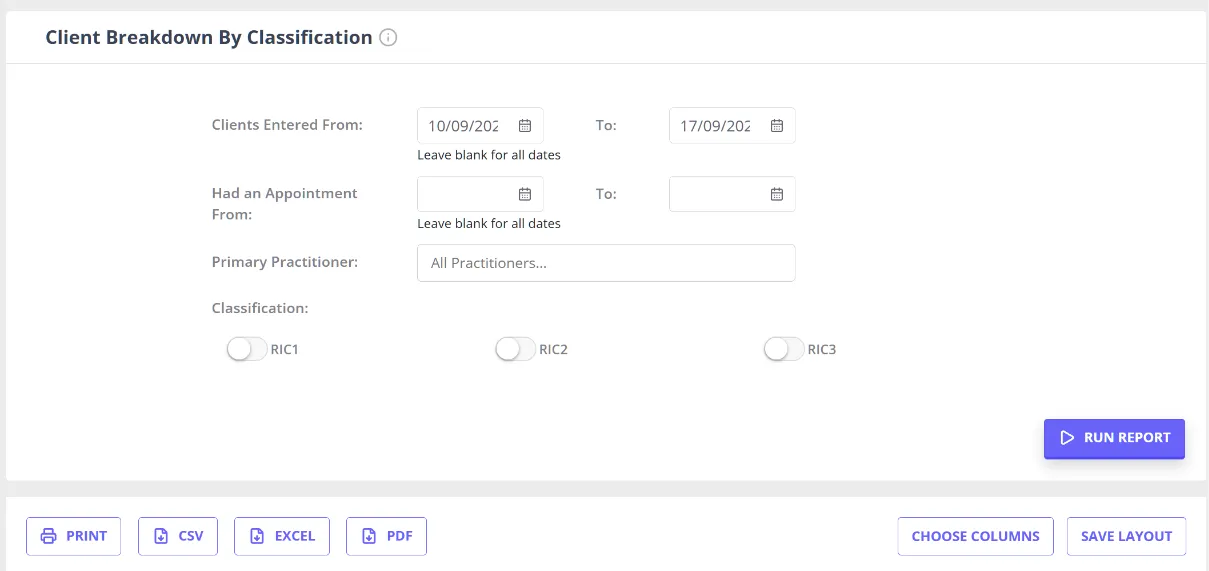Click the Clients Entered From label
The image size is (1209, 571).
coord(287,125)
